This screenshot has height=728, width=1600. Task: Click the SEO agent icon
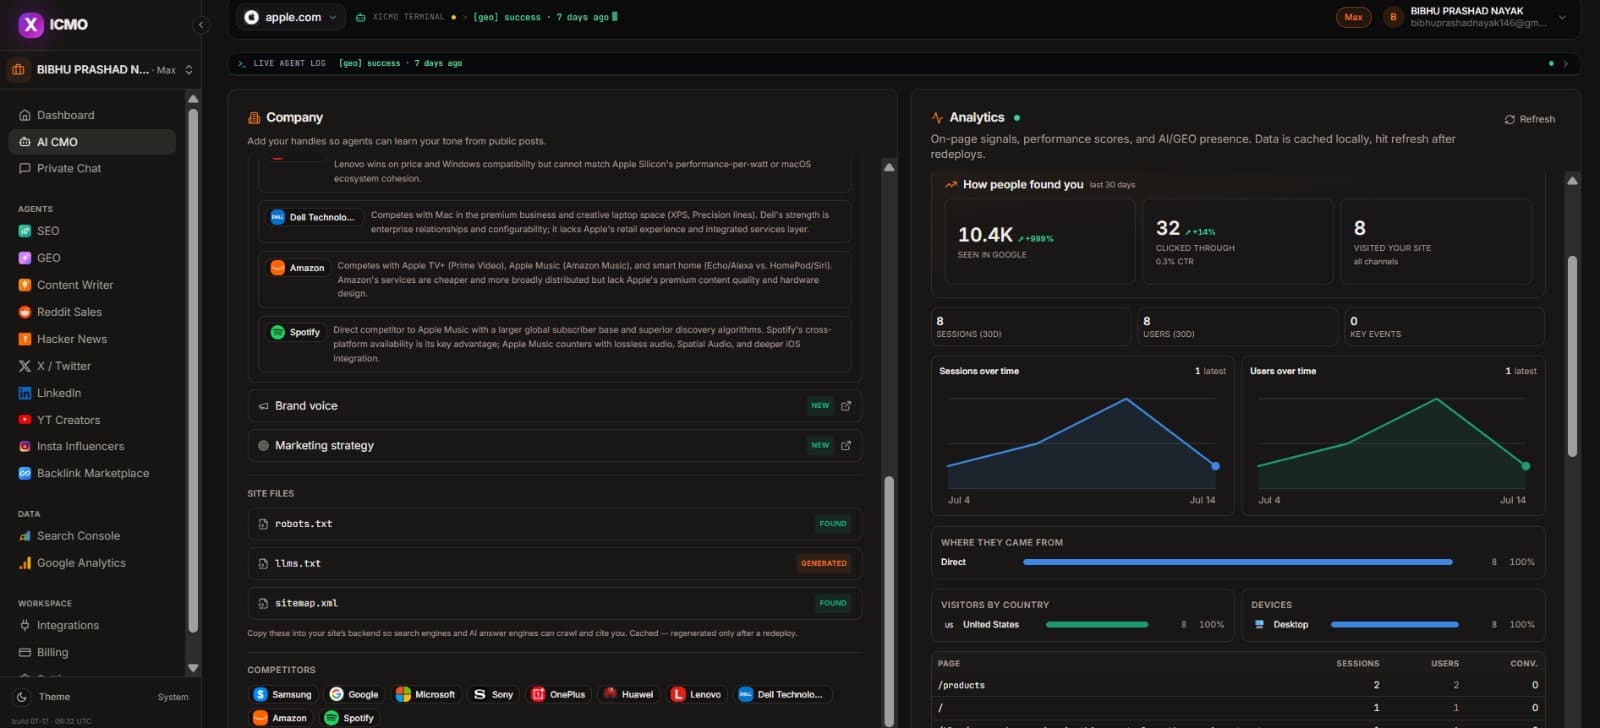pos(25,231)
